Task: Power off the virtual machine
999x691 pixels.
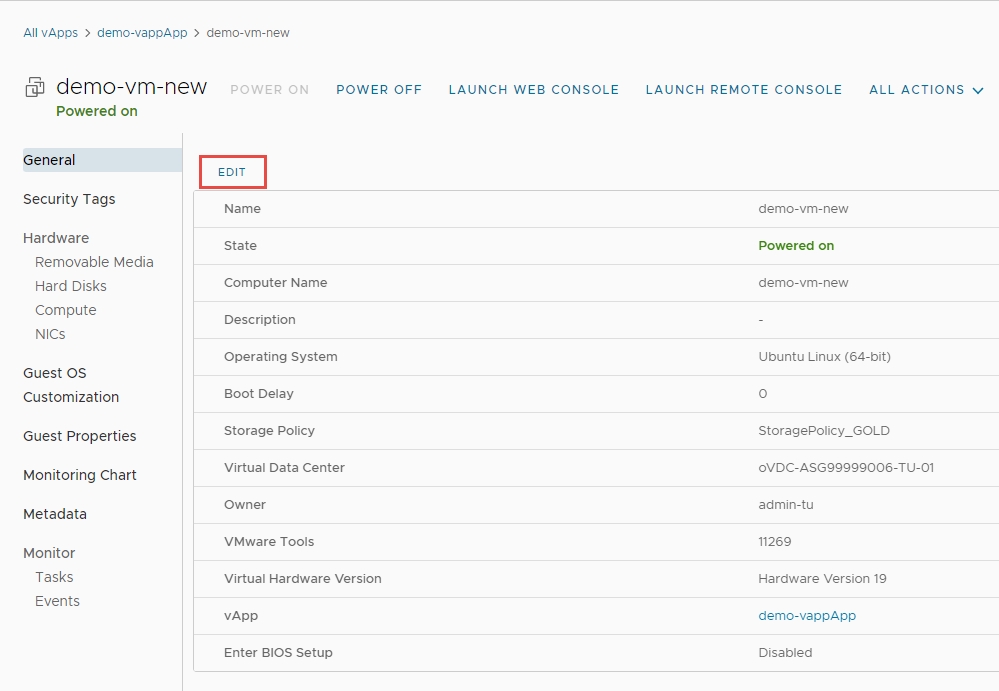Action: tap(379, 90)
